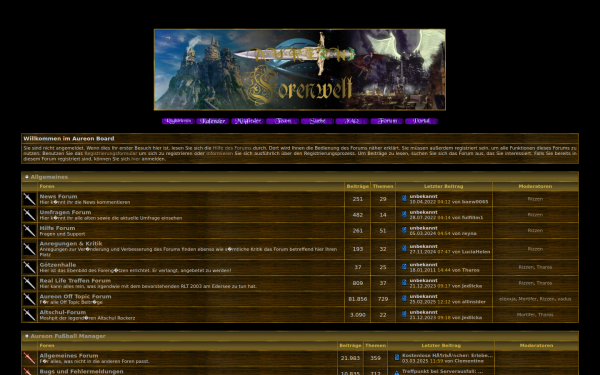This screenshot has height=375, width=600.
Task: Open the Götzenhalle forum
Action: point(58,264)
